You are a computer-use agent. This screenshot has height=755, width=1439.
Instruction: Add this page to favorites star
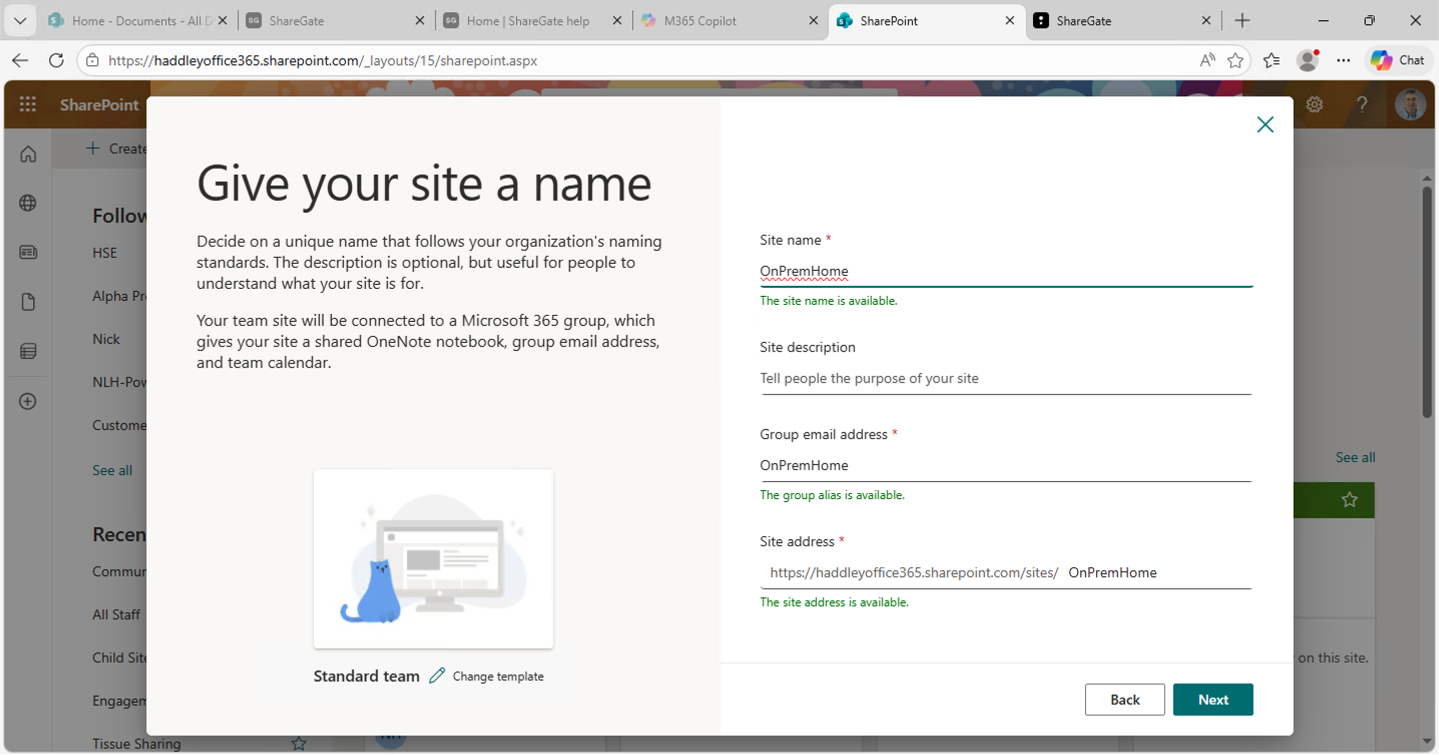(1236, 60)
